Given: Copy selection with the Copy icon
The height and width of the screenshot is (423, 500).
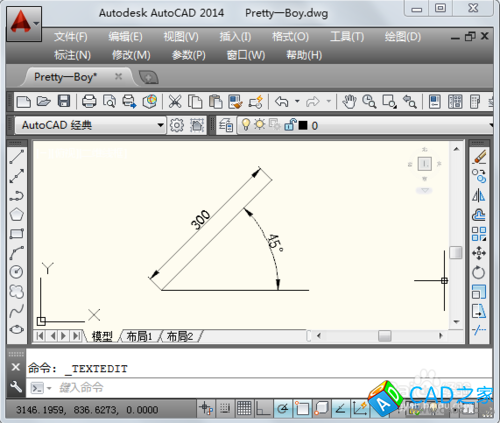Looking at the screenshot, I should tap(195, 101).
